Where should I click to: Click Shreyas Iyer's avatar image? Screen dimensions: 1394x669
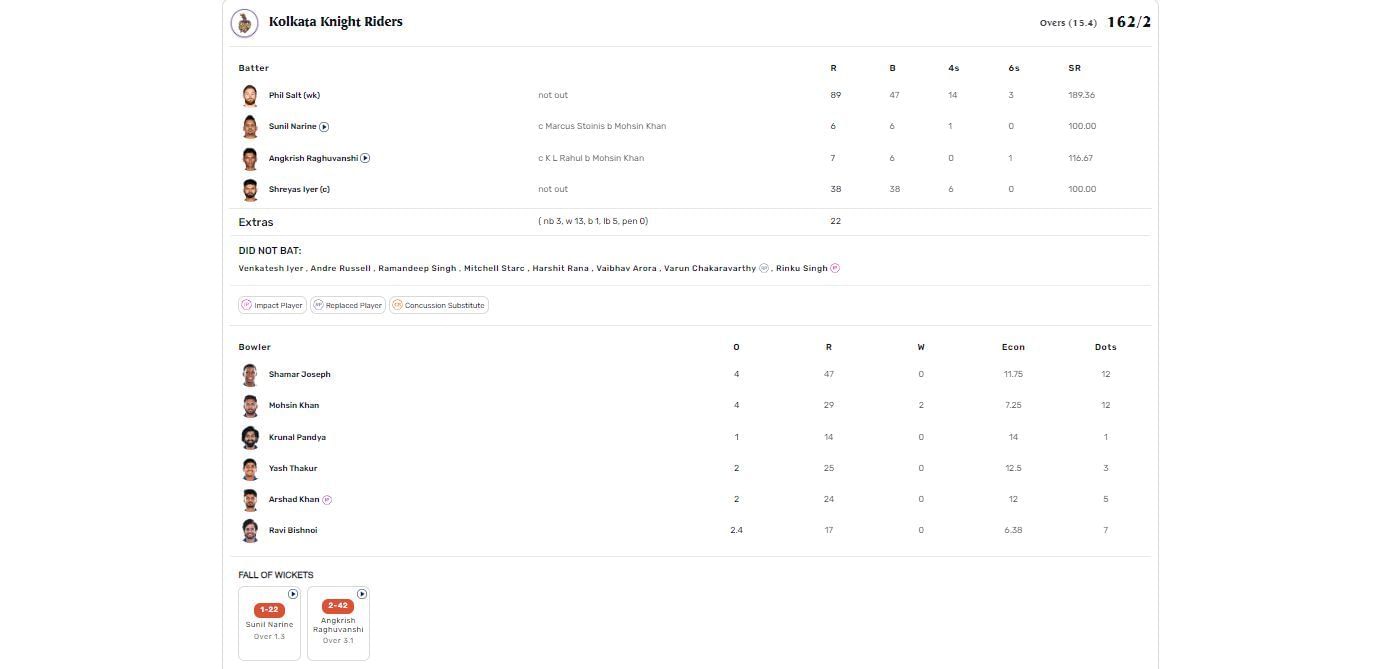250,190
